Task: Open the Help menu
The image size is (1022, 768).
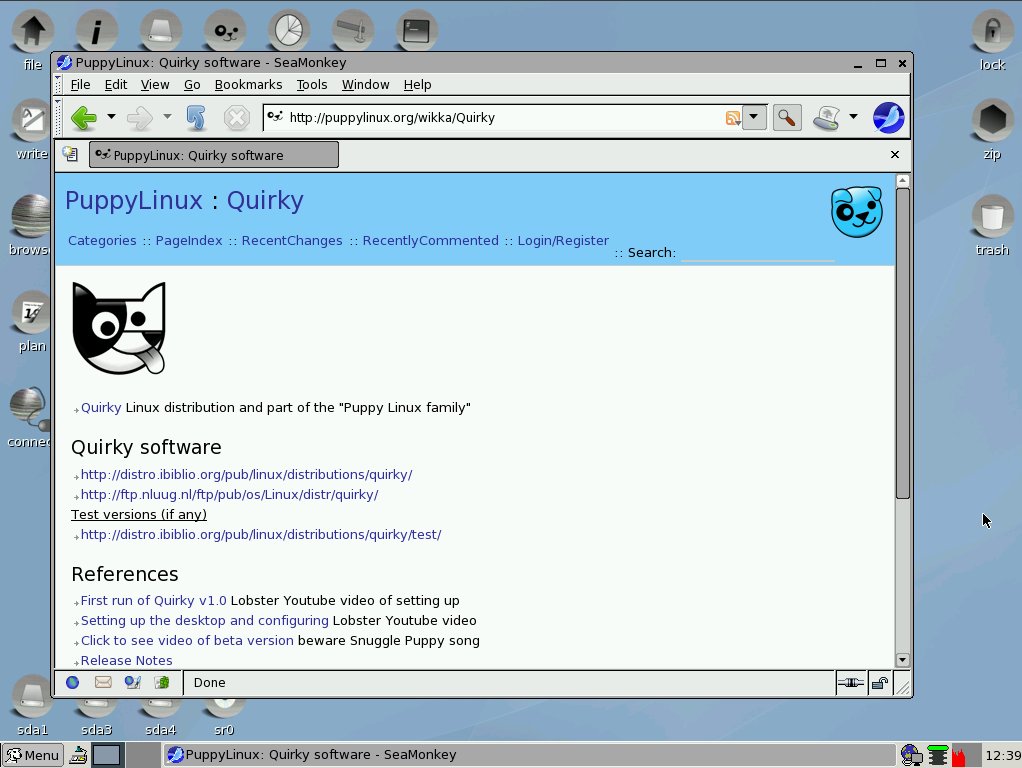Action: [417, 85]
